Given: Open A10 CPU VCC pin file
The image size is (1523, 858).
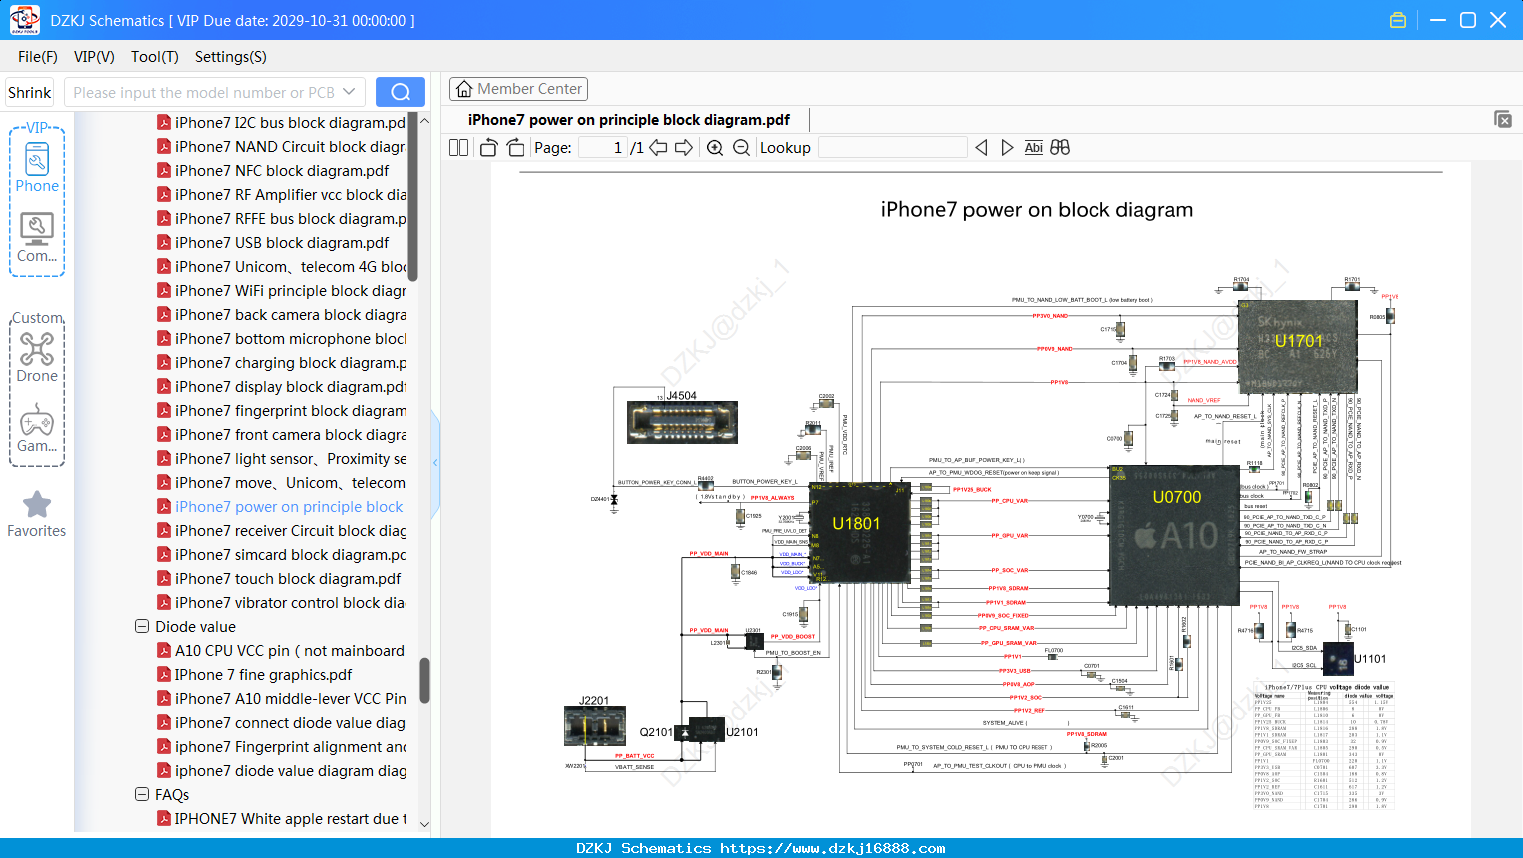Looking at the screenshot, I should click(x=282, y=651).
